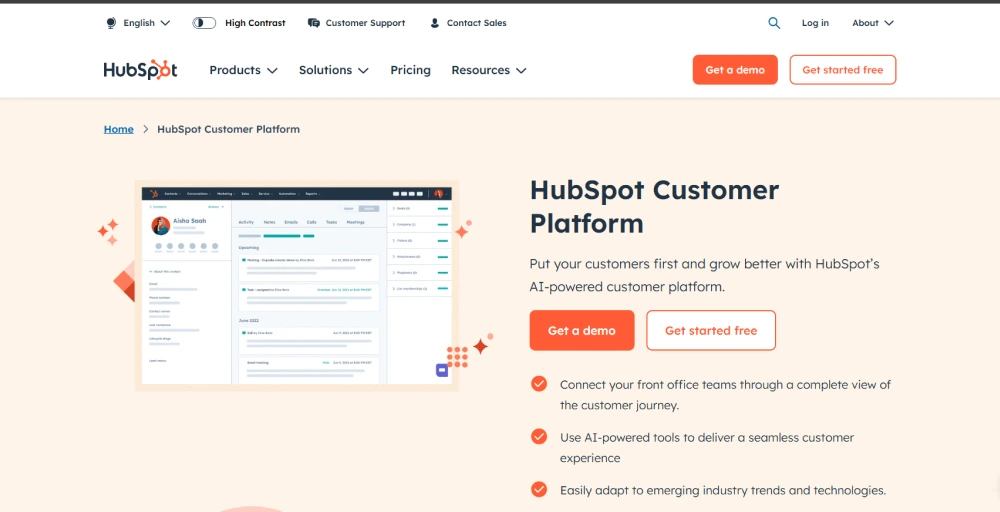Screen dimensions: 1000x512
Task: Go to the Pricing page
Action: click(x=410, y=70)
